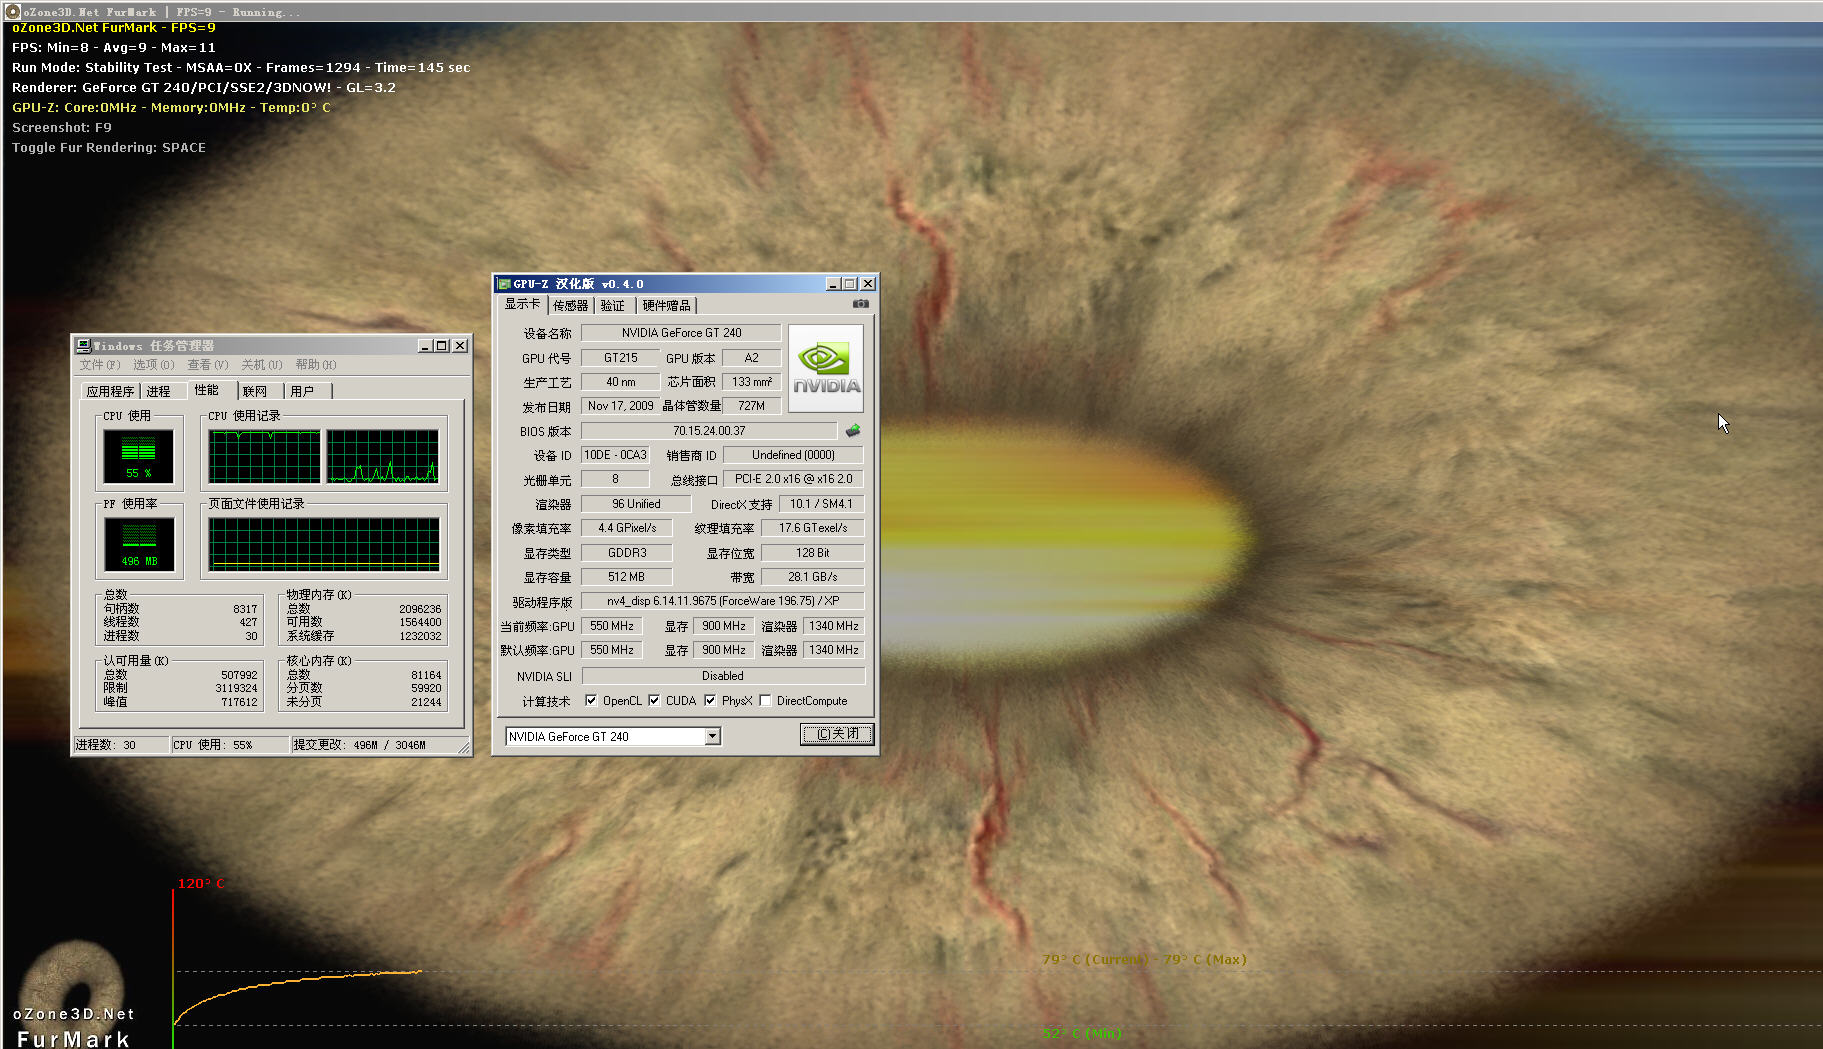Click the GDDR3 memory type field
The image size is (1823, 1049).
tap(627, 553)
